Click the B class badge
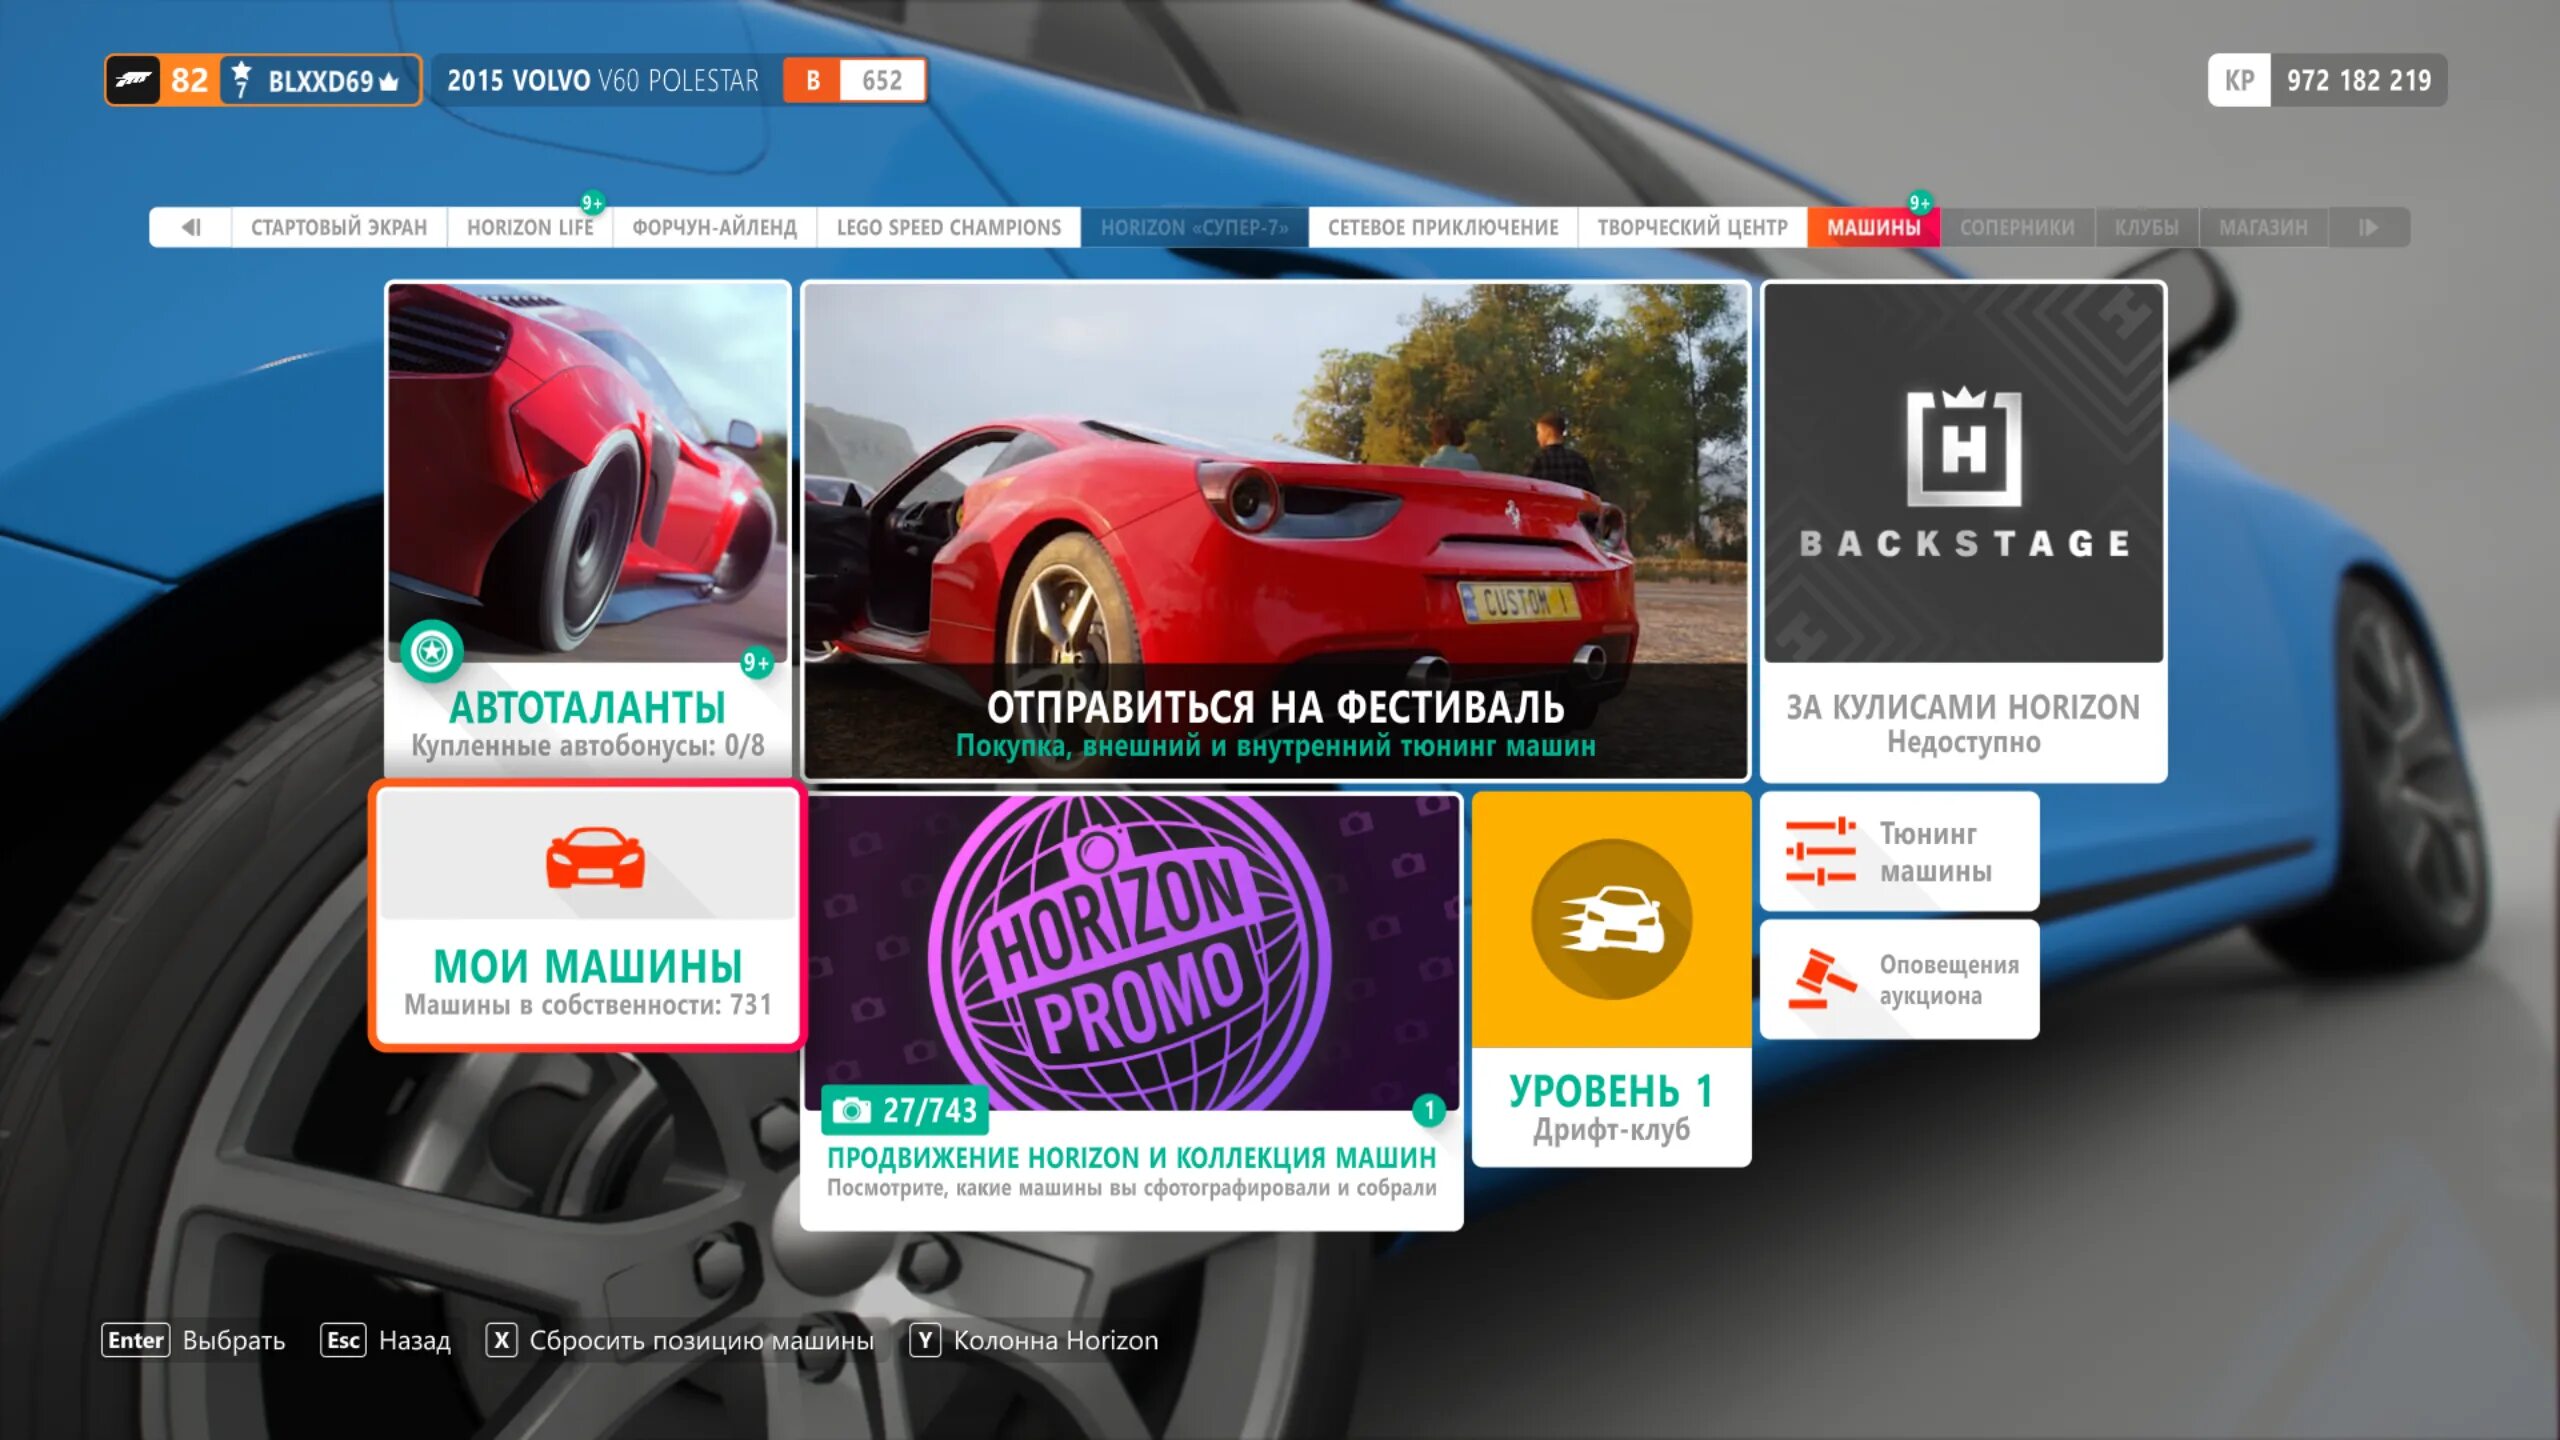This screenshot has width=2560, height=1440. pos(812,80)
